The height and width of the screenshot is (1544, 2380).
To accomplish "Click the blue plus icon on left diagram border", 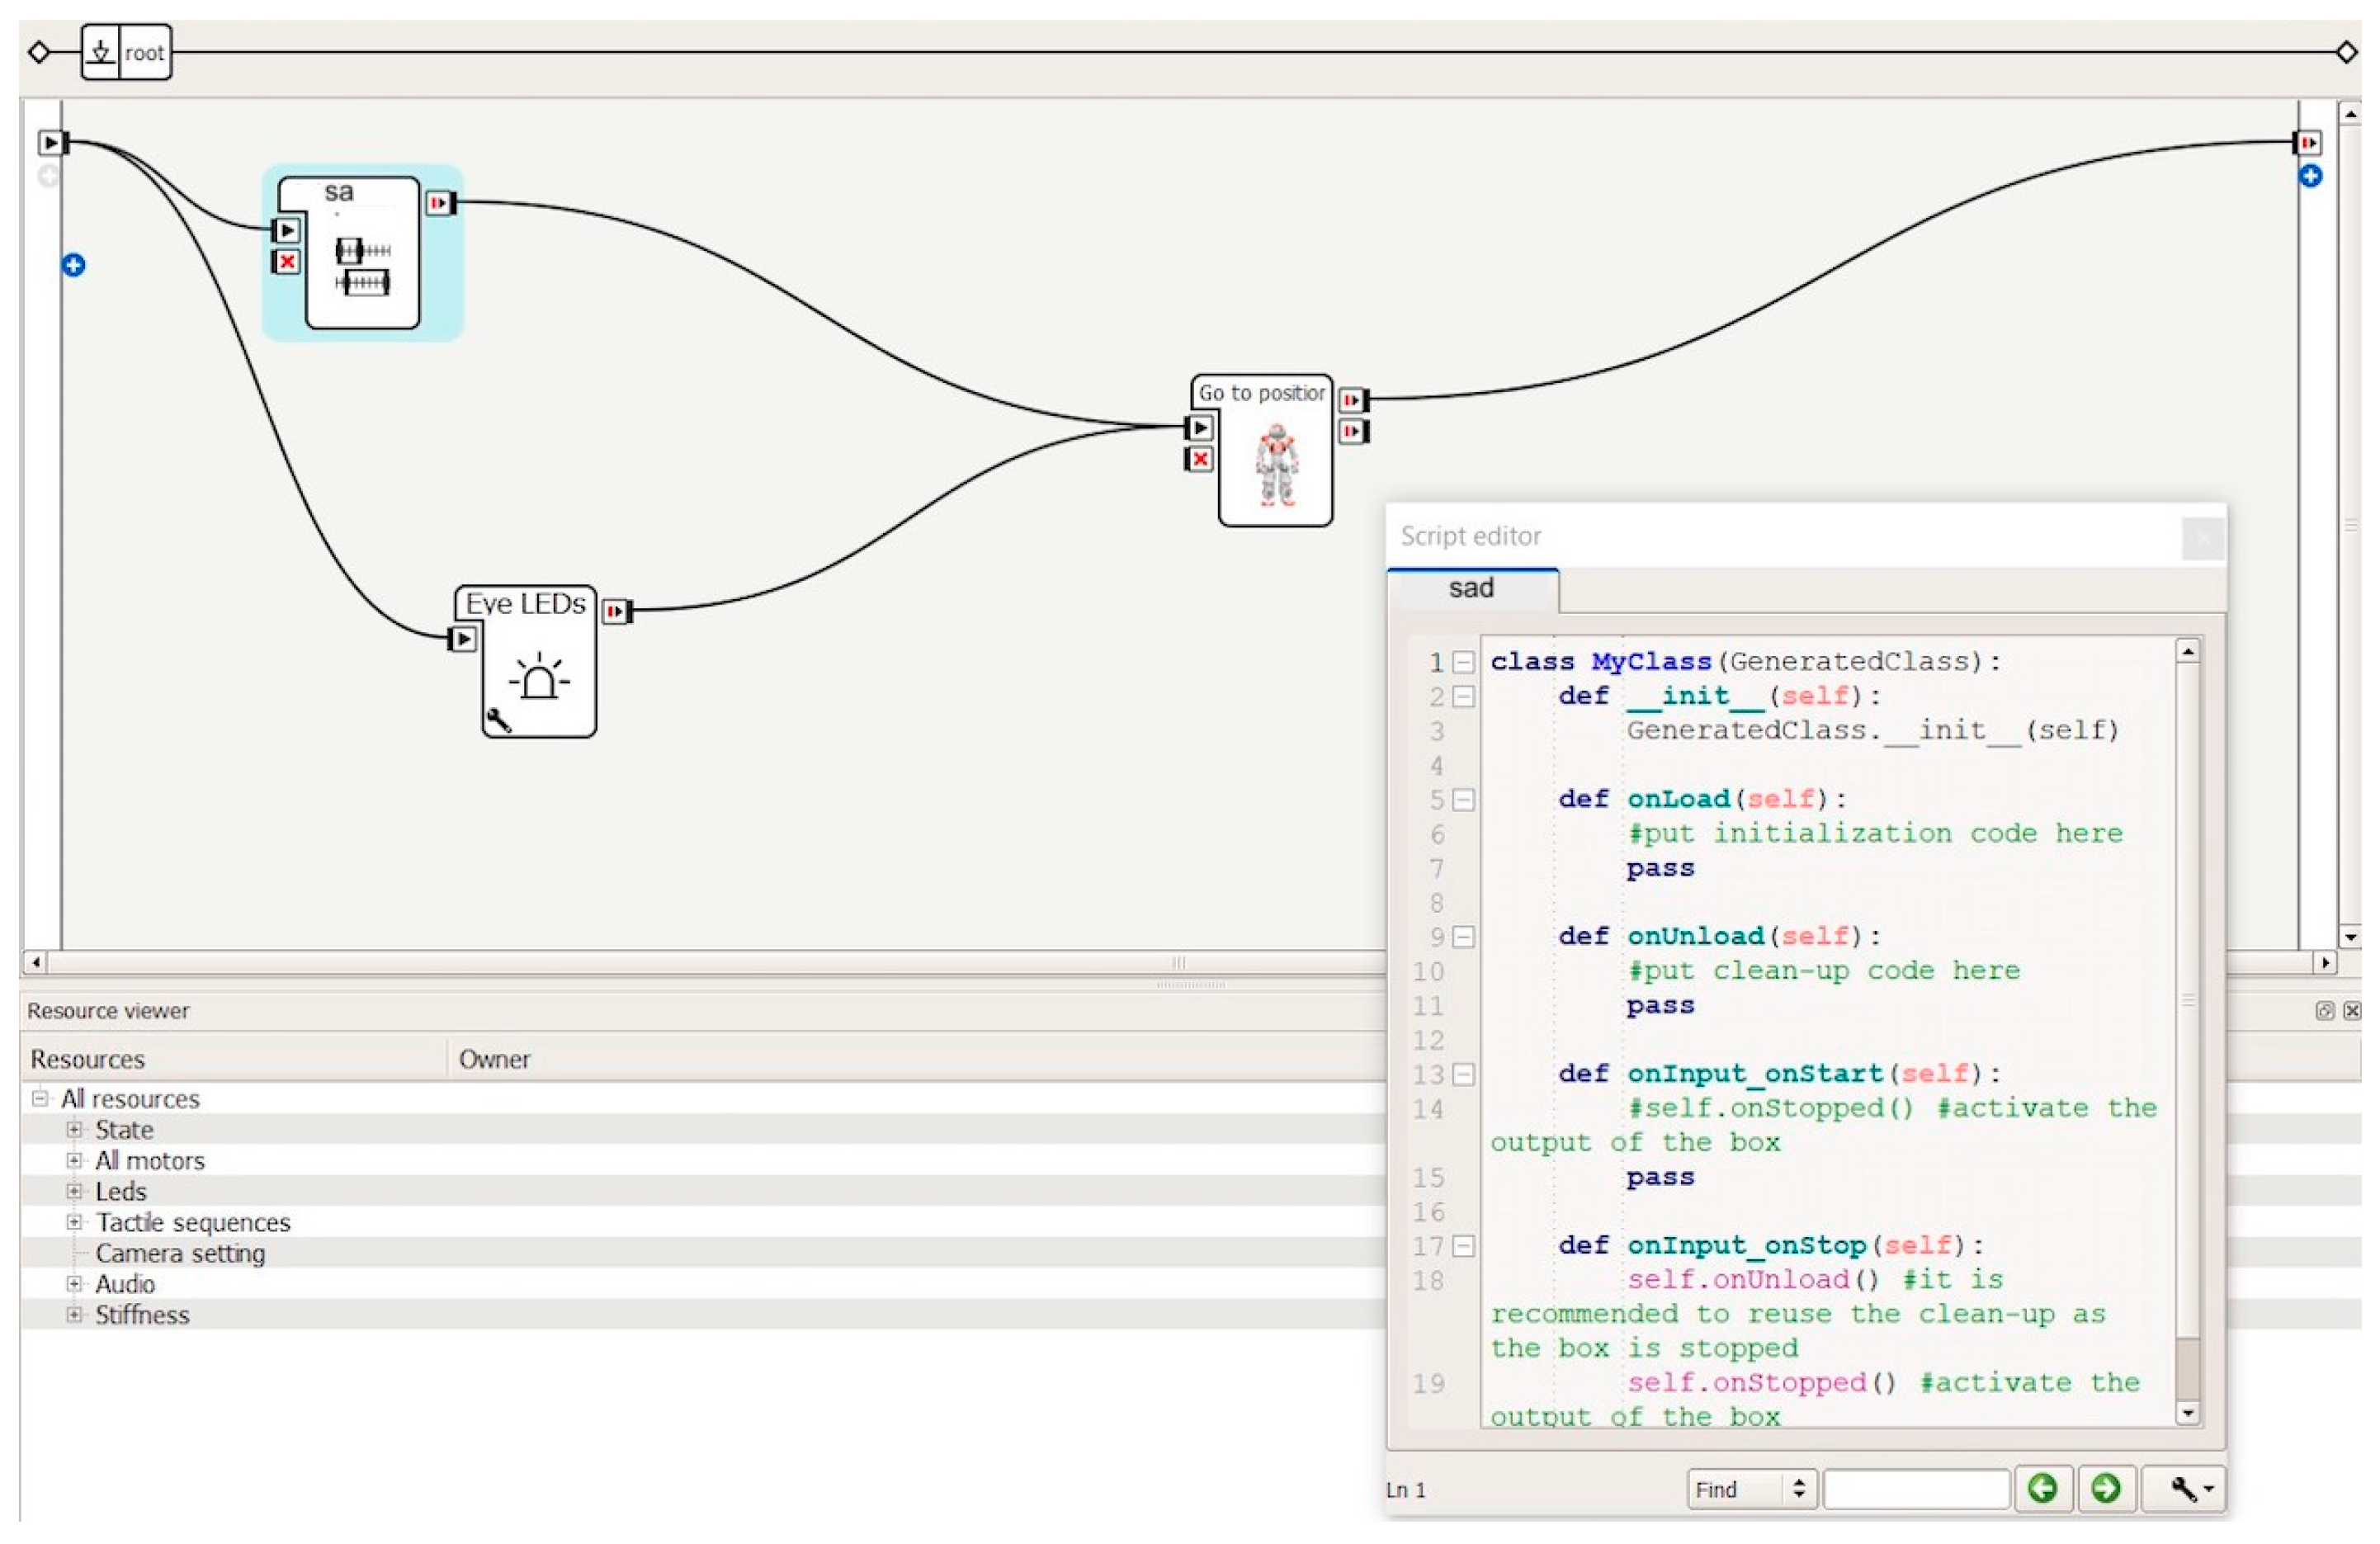I will (x=73, y=265).
